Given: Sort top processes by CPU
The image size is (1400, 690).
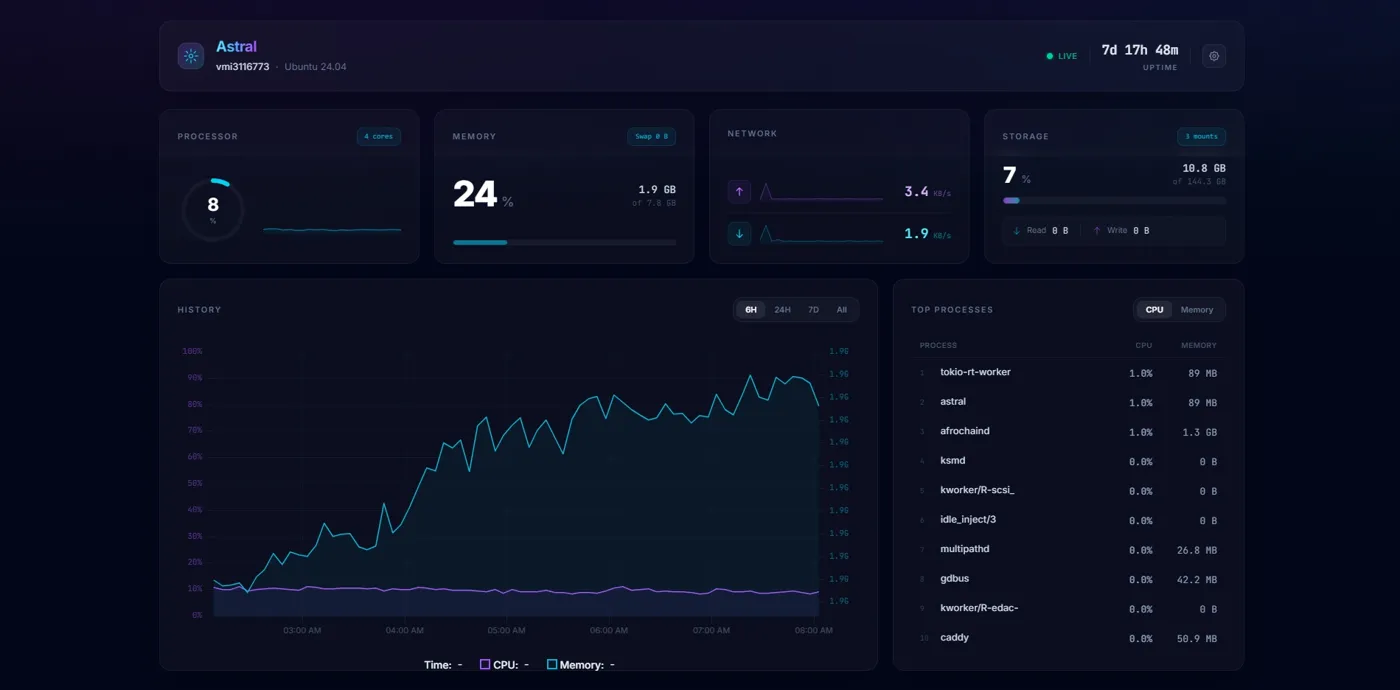Looking at the screenshot, I should point(1154,310).
